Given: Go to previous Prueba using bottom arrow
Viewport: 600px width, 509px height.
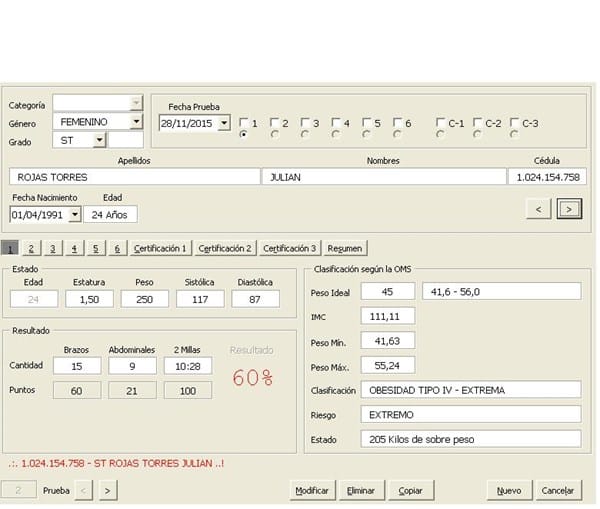Looking at the screenshot, I should coord(84,490).
